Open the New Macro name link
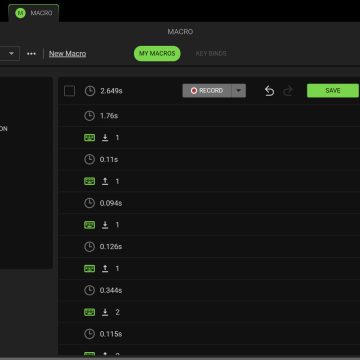The height and width of the screenshot is (360, 360). [x=68, y=54]
